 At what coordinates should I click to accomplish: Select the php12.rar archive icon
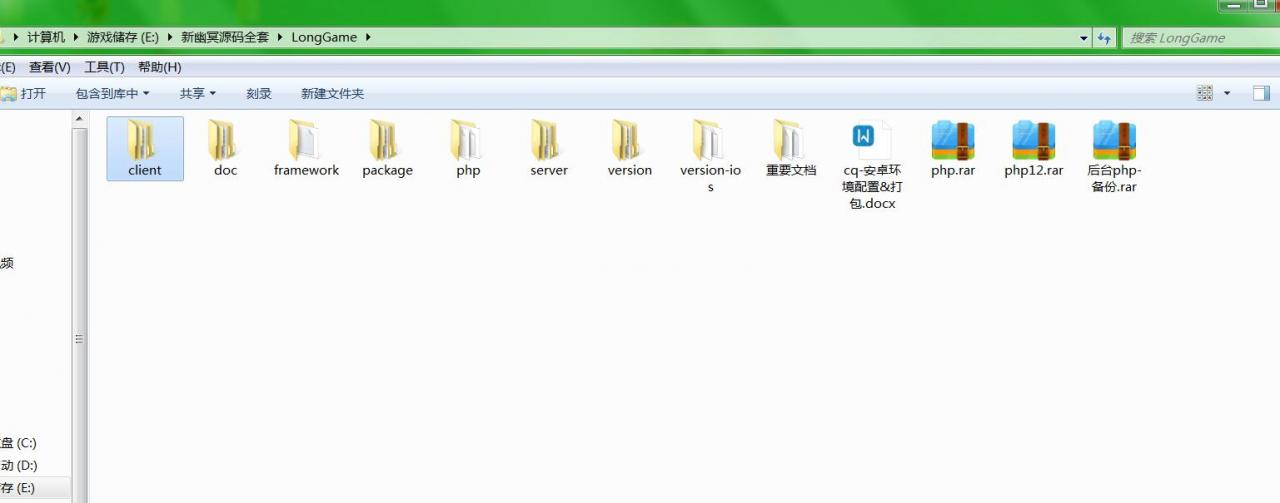[1033, 140]
